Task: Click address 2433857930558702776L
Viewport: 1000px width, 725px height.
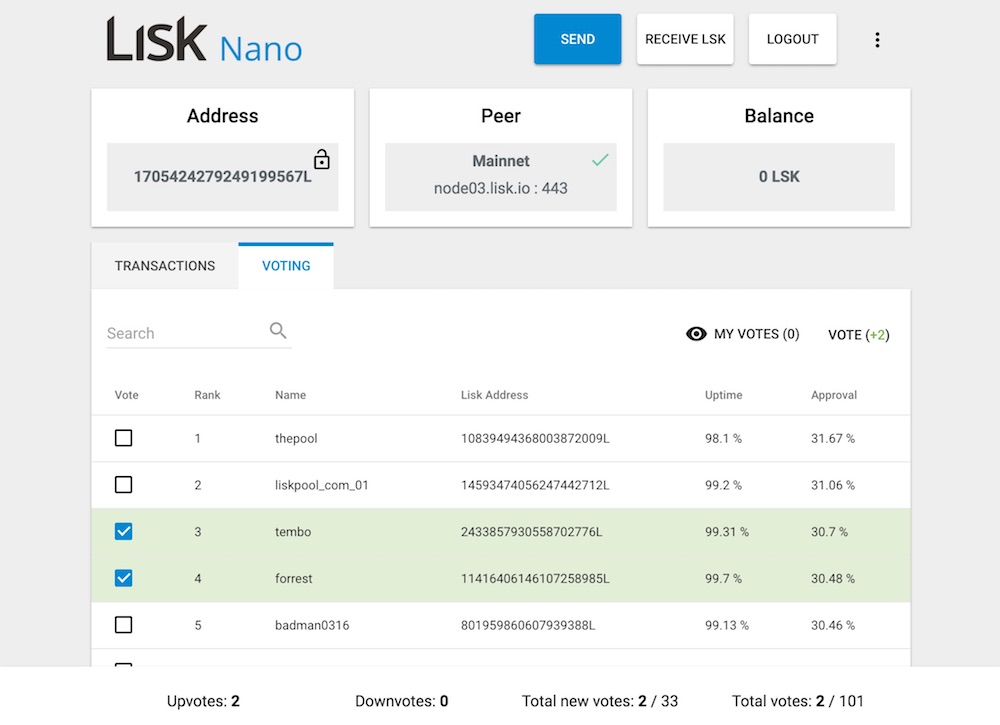Action: coord(531,531)
